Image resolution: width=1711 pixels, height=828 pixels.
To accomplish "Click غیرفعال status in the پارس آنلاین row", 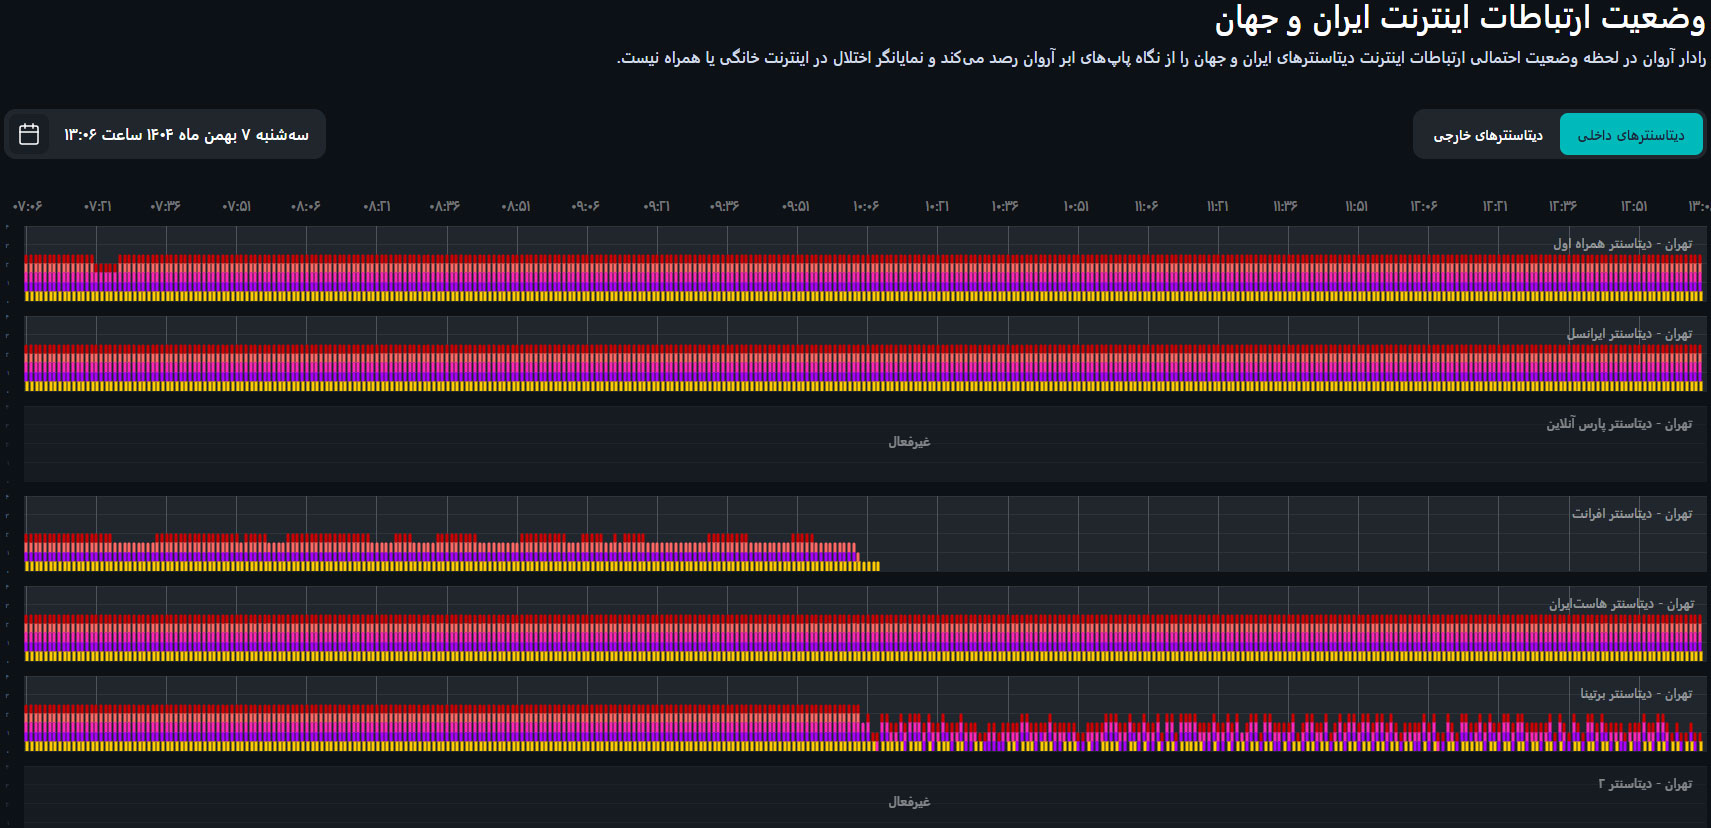I will pyautogui.click(x=909, y=442).
